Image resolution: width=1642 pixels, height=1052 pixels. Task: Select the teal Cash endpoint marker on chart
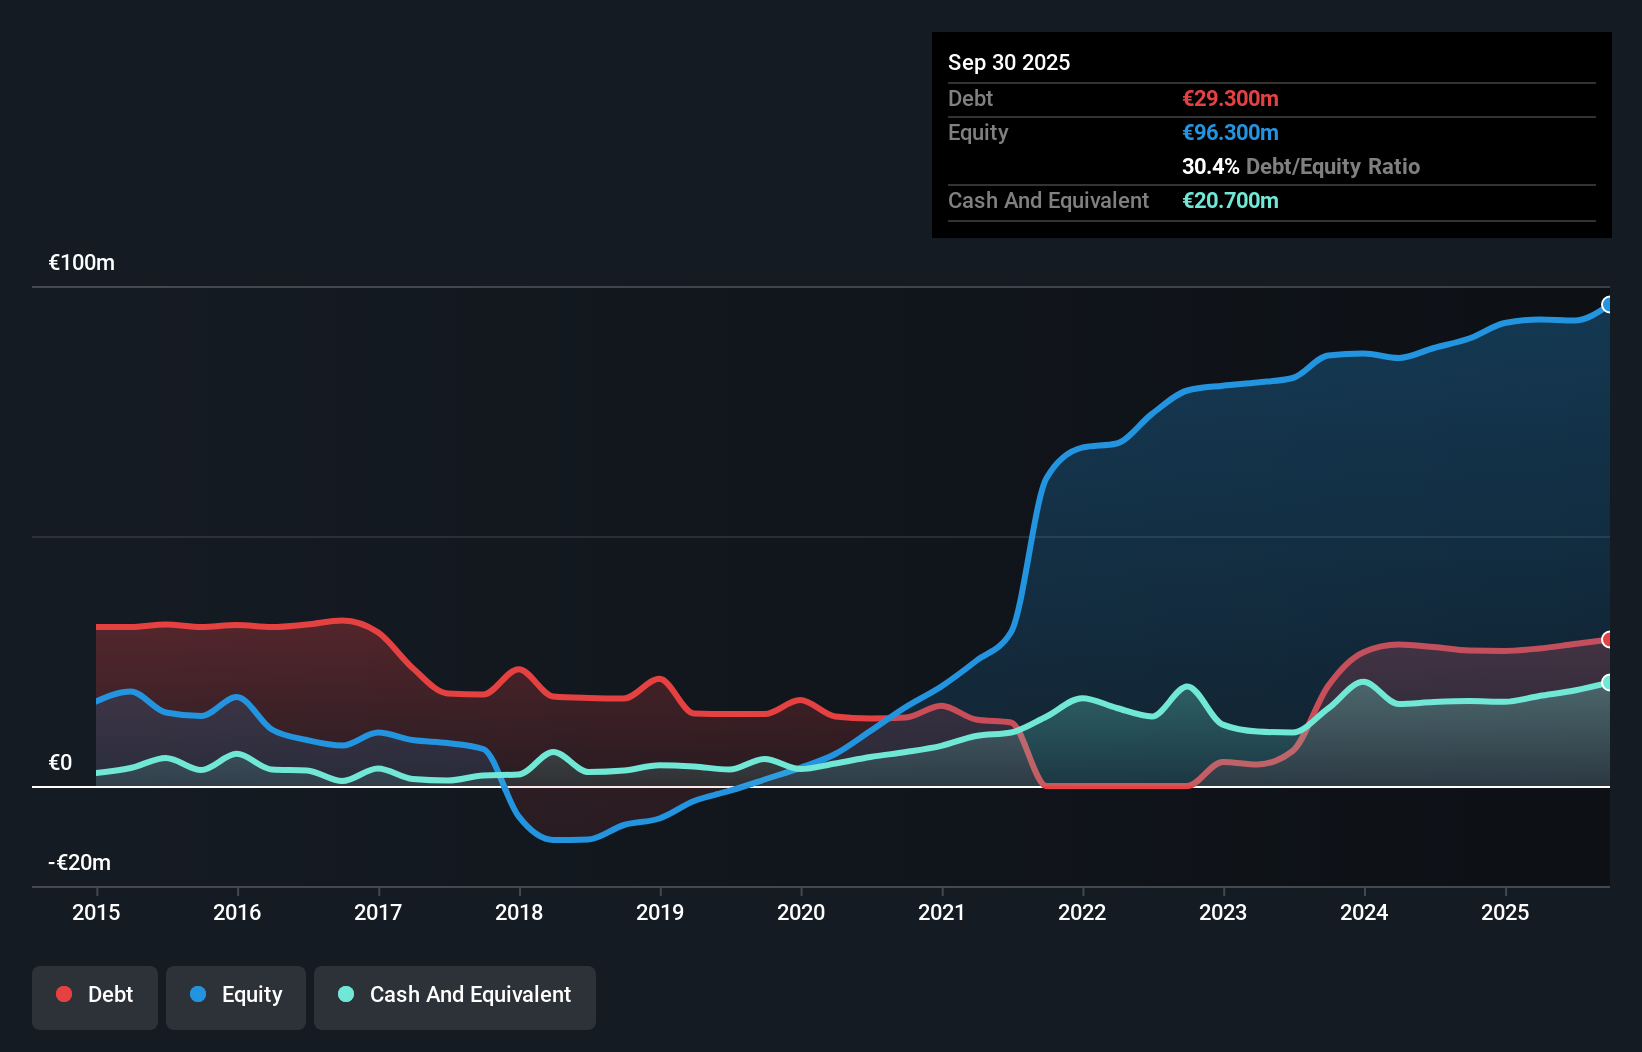point(1607,683)
